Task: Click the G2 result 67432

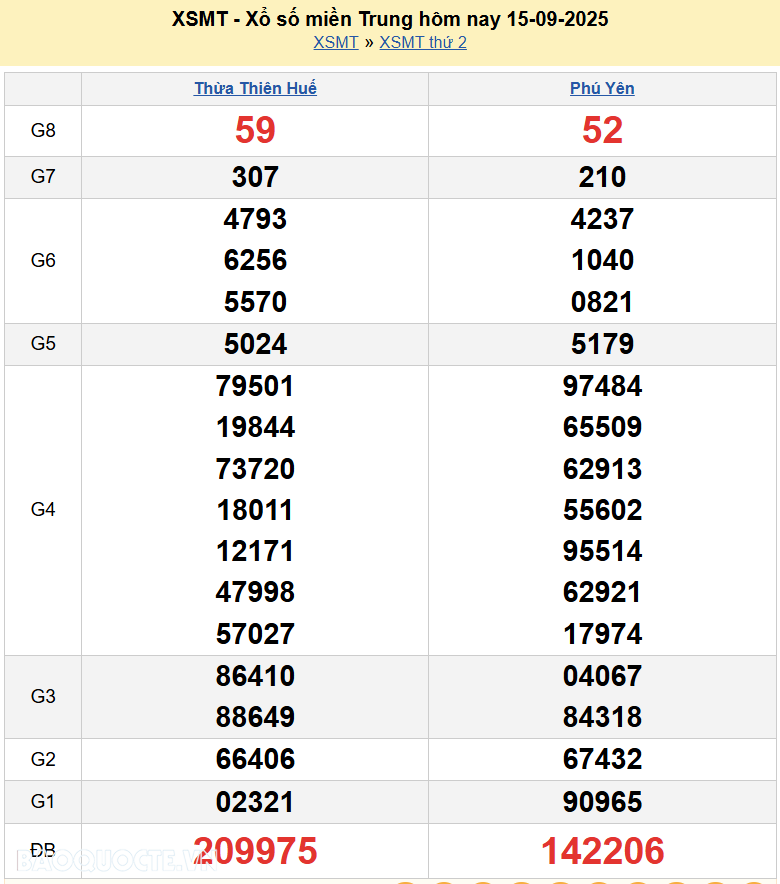Action: pos(602,759)
